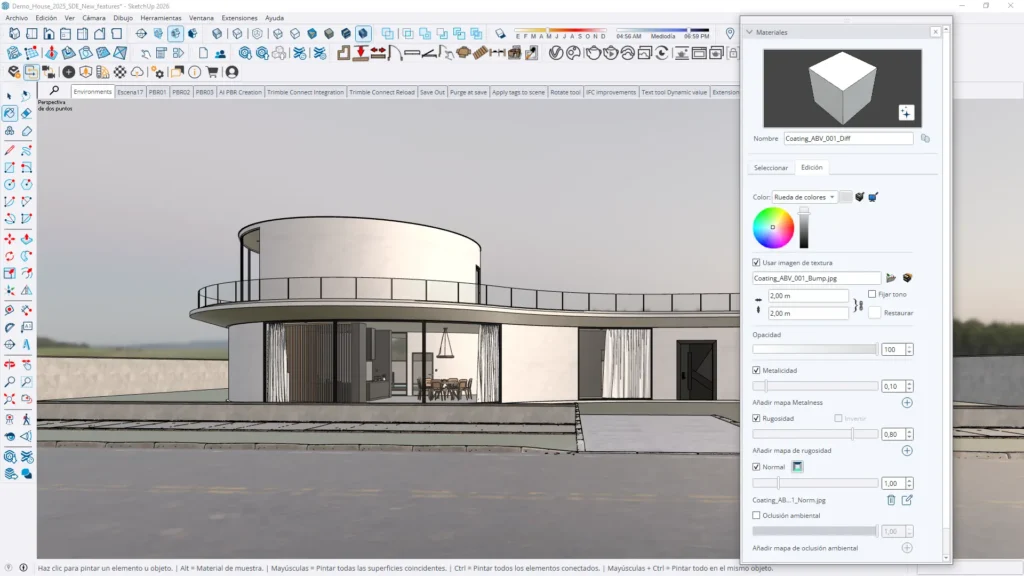
Task: Open Extension Warehouse shopping cart icon
Action: point(212,72)
